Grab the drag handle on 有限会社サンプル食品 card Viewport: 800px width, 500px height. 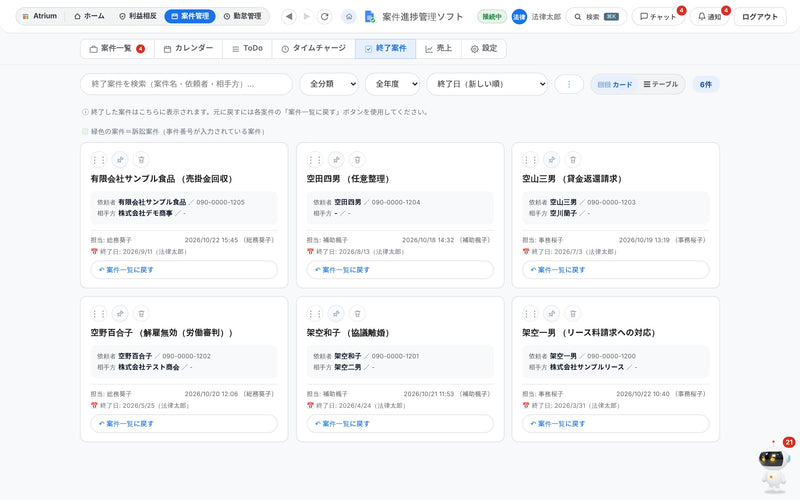tap(98, 160)
